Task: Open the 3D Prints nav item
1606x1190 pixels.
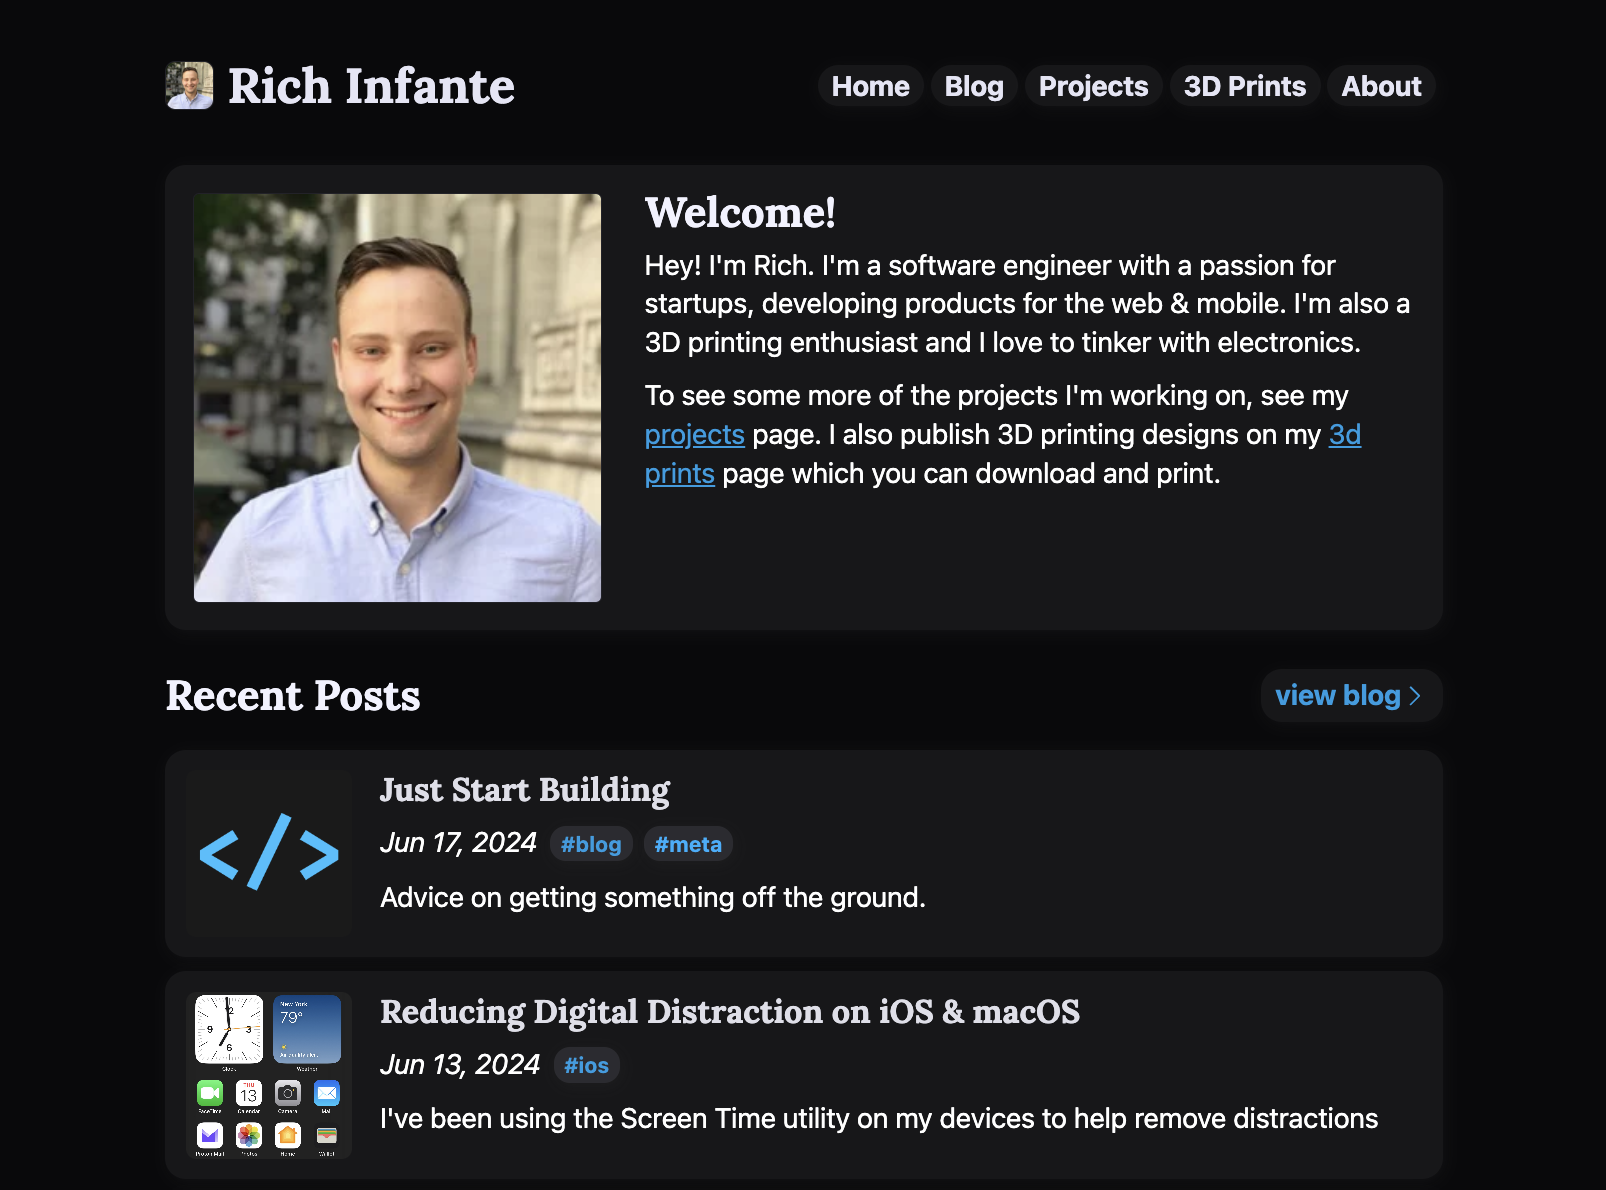Action: [1244, 86]
